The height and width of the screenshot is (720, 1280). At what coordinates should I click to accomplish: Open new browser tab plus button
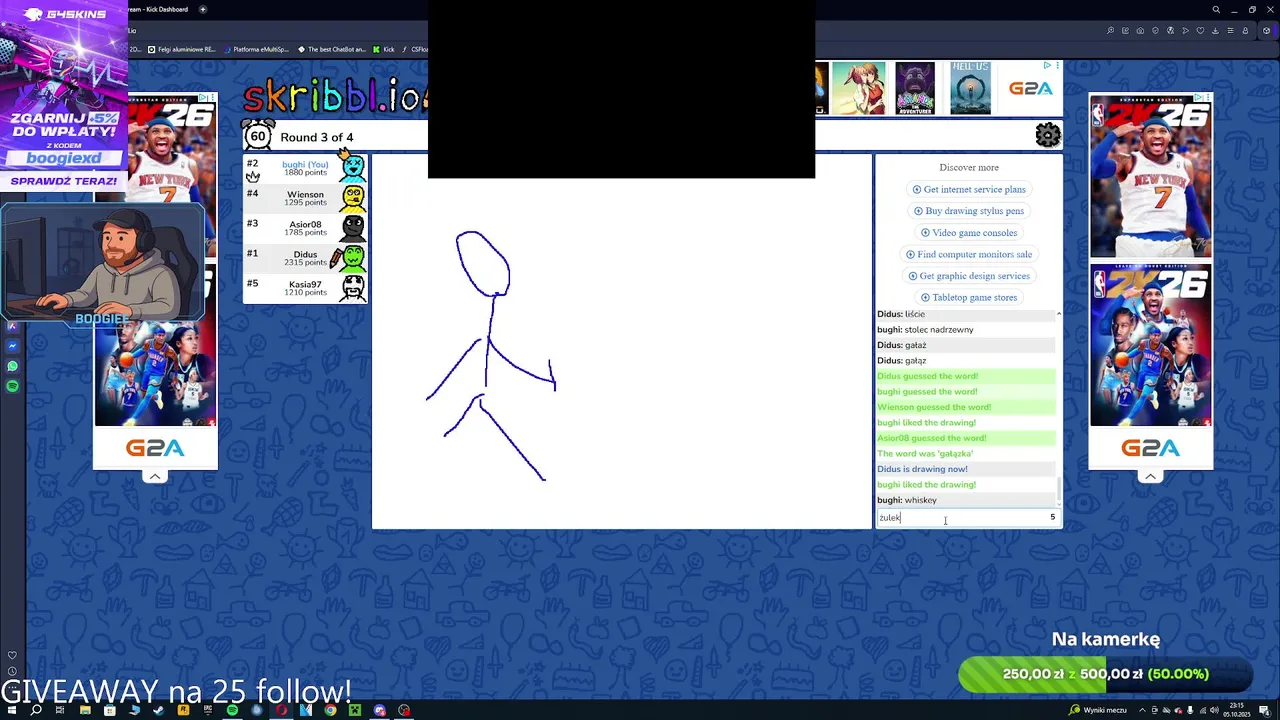tap(202, 9)
